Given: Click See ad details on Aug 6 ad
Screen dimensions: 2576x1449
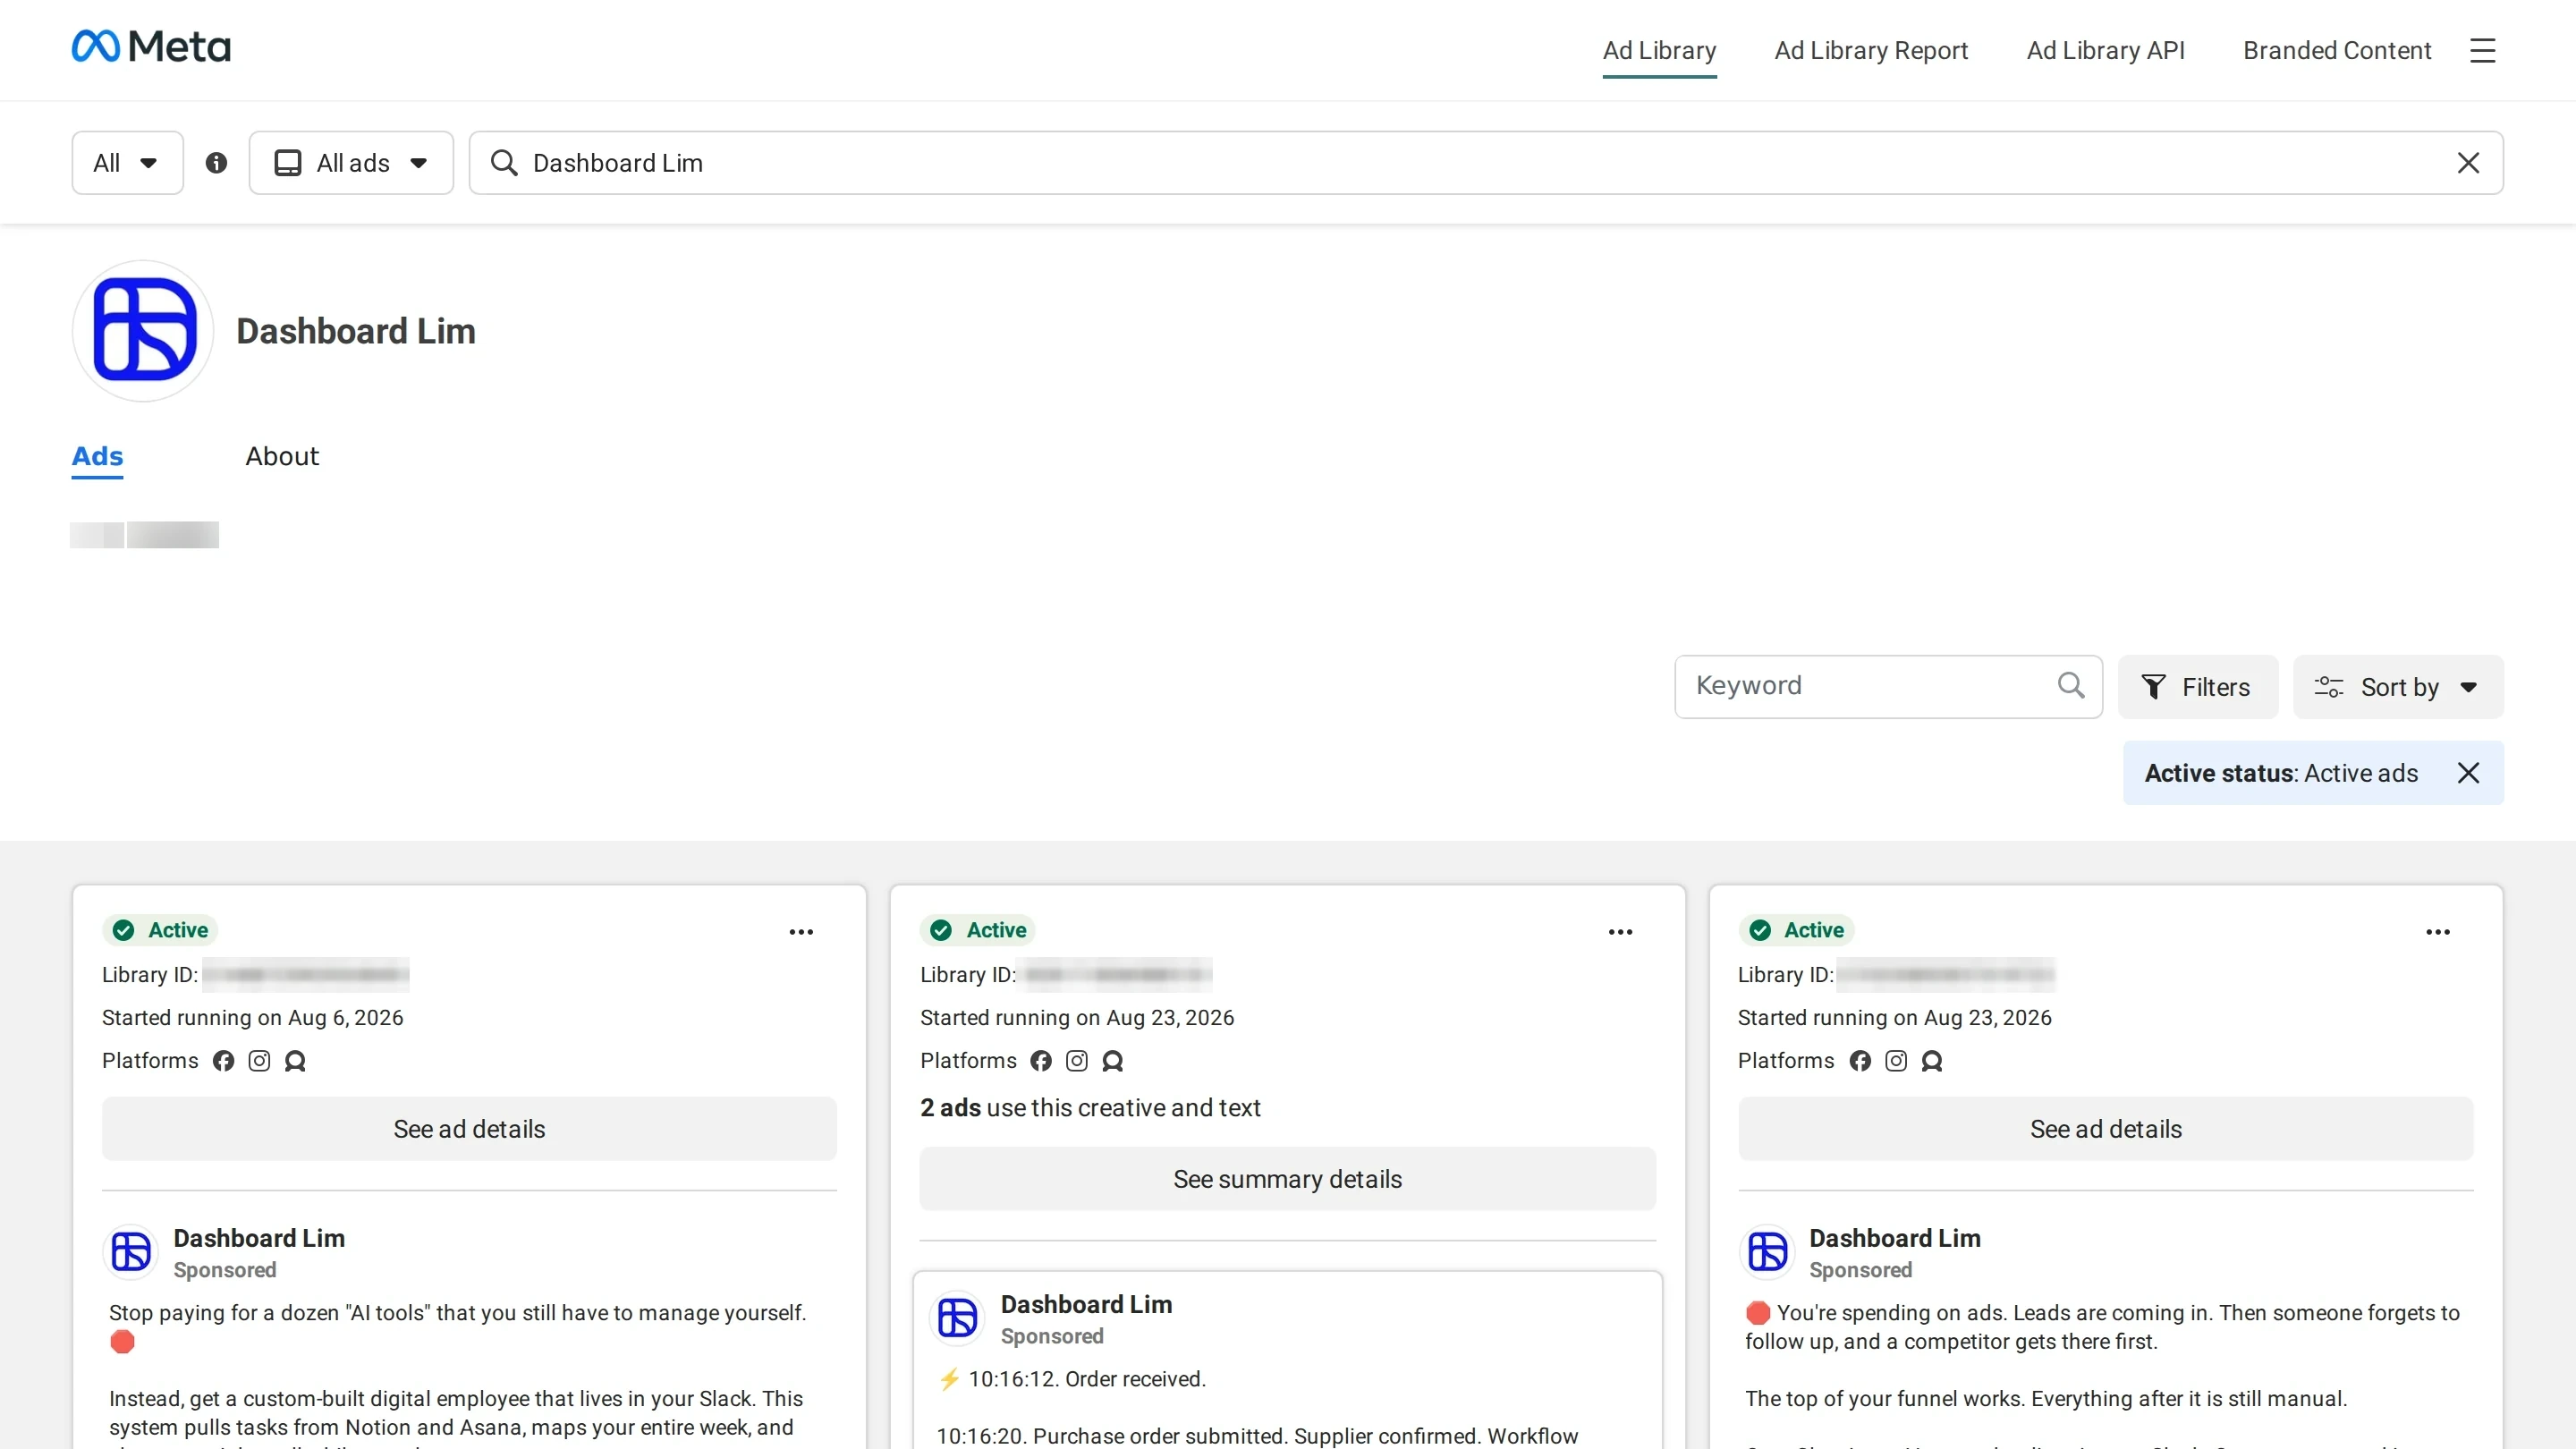Looking at the screenshot, I should point(469,1129).
